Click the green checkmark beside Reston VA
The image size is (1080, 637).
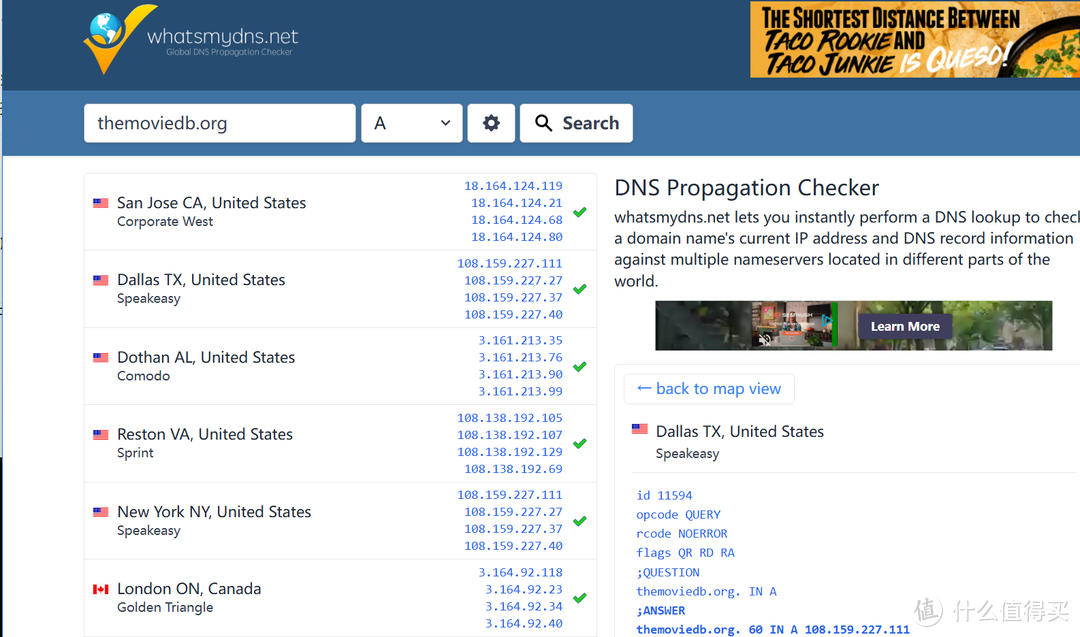(x=580, y=443)
